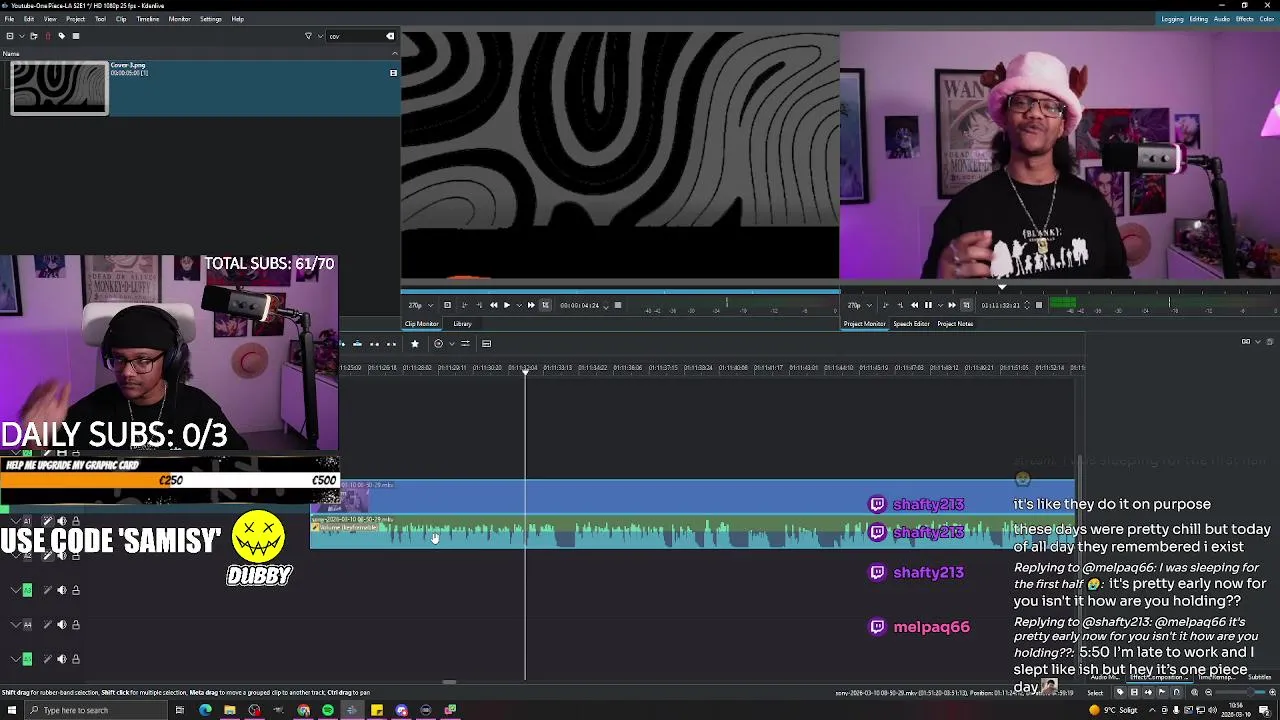The width and height of the screenshot is (1280, 720).
Task: Open track effects for track A3
Action: (x=47, y=590)
